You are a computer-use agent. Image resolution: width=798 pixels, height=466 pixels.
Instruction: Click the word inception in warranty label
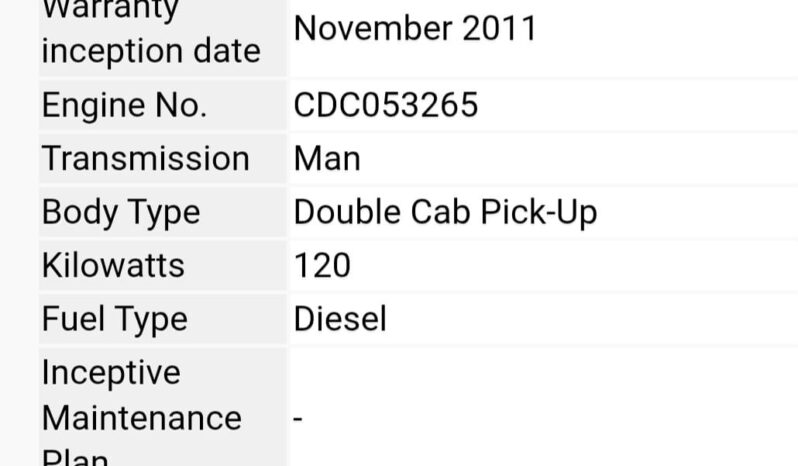pyautogui.click(x=111, y=52)
